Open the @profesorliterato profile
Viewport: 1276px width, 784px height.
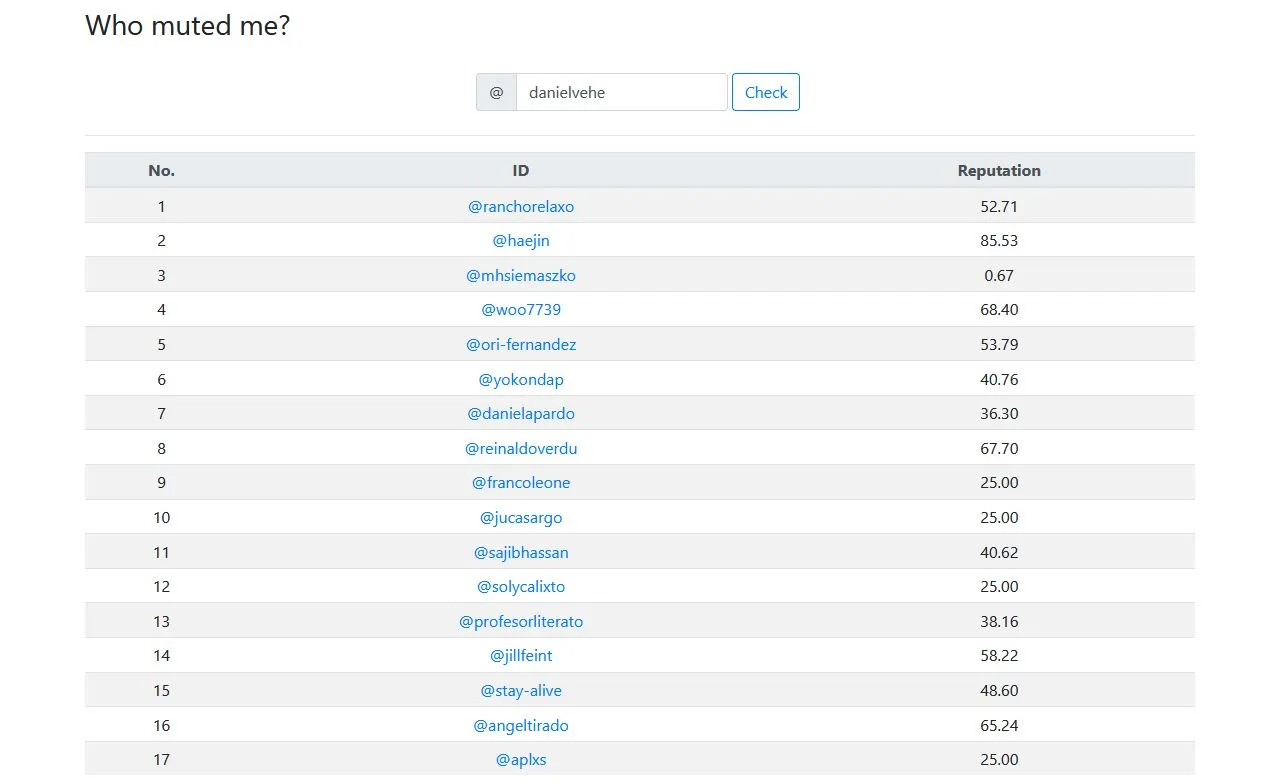pyautogui.click(x=521, y=622)
